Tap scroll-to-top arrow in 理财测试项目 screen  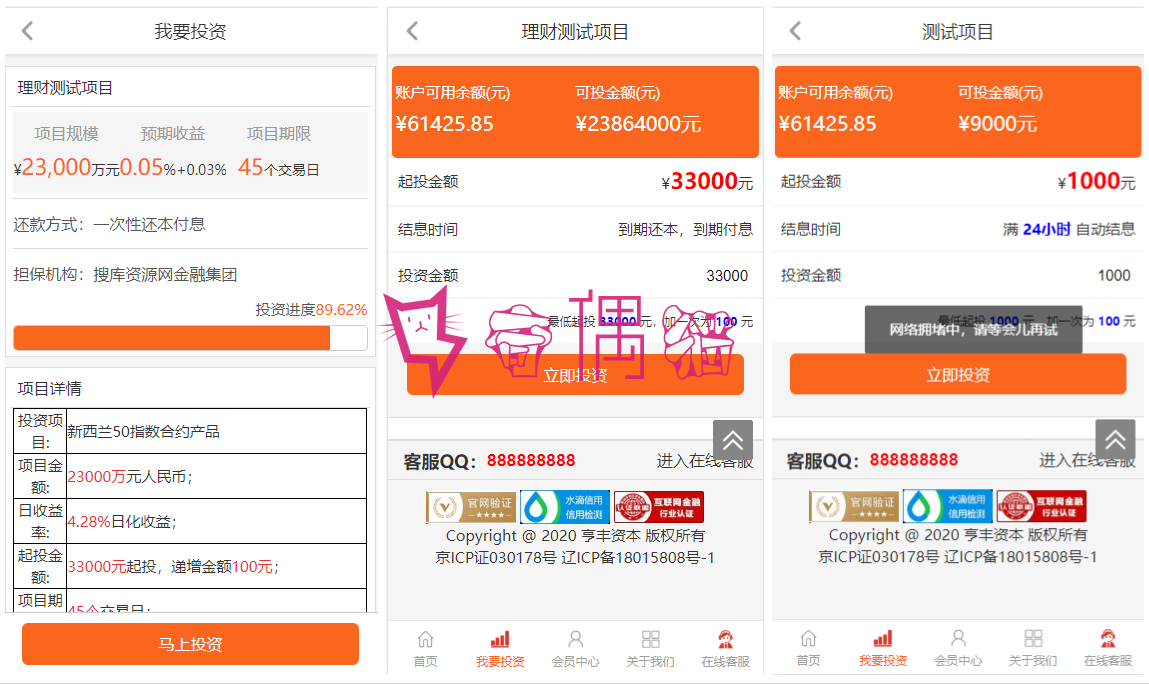[x=733, y=440]
